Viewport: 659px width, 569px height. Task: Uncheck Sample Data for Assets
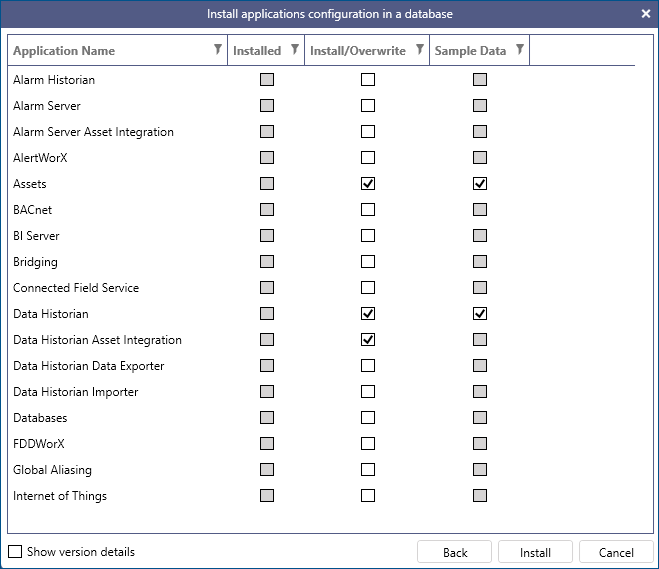480,184
